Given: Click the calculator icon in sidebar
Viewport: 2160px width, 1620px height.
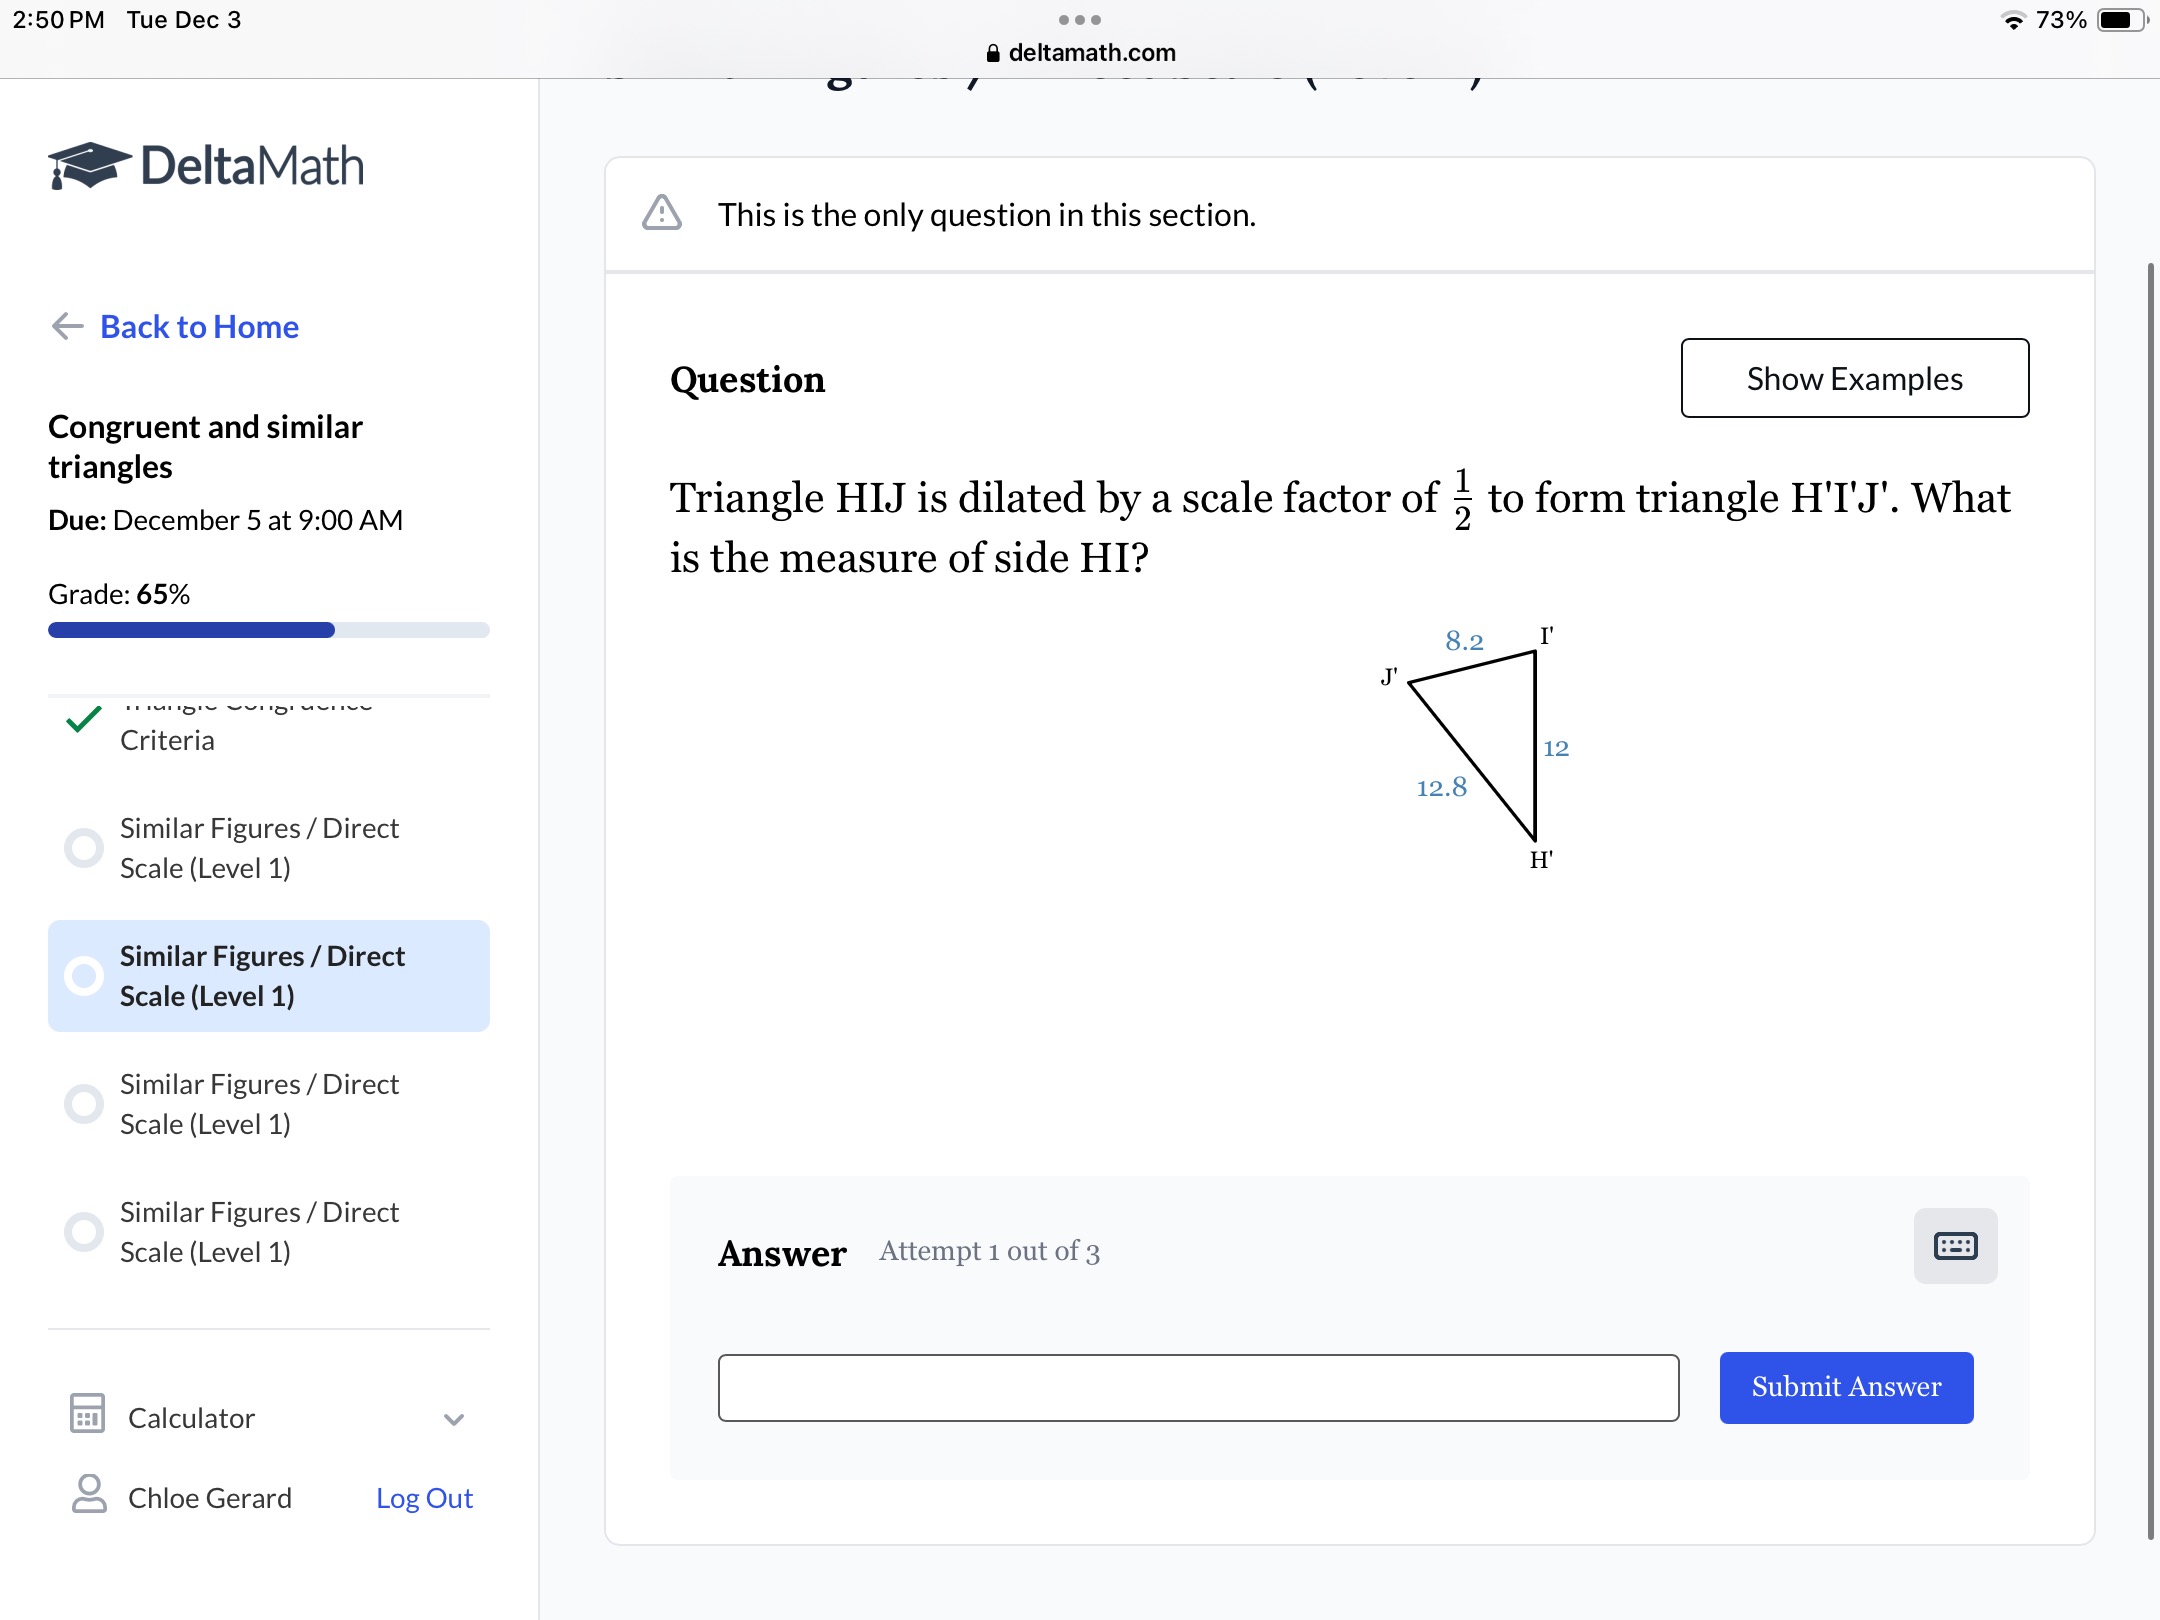Looking at the screenshot, I should 87,1414.
